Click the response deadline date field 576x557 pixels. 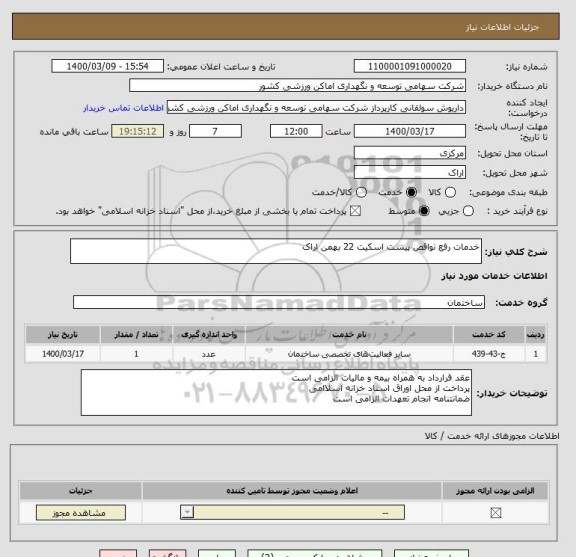click(x=410, y=131)
